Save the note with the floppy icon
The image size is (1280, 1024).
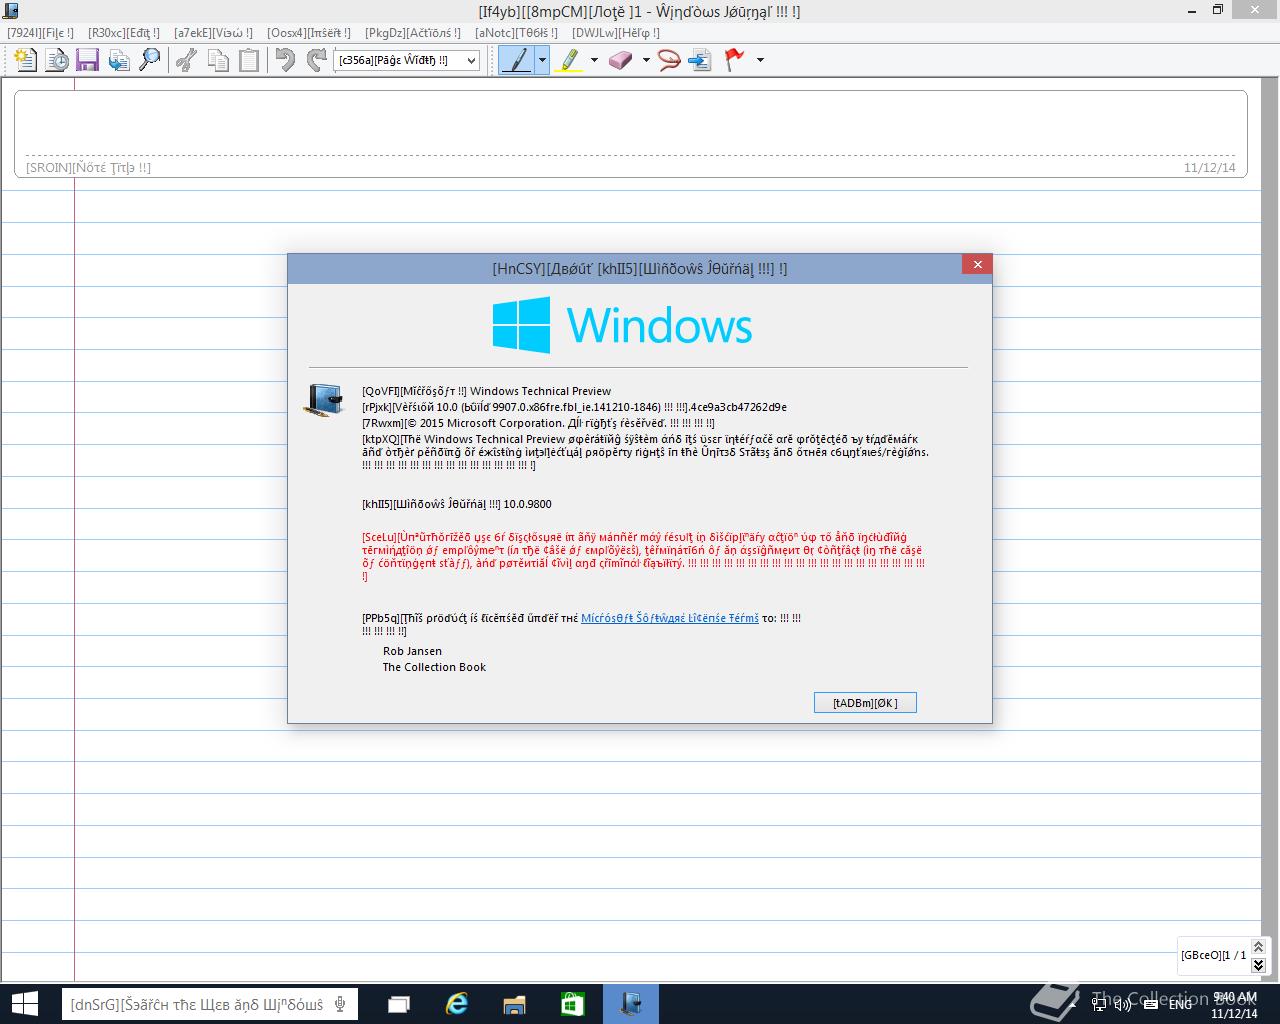pyautogui.click(x=87, y=60)
